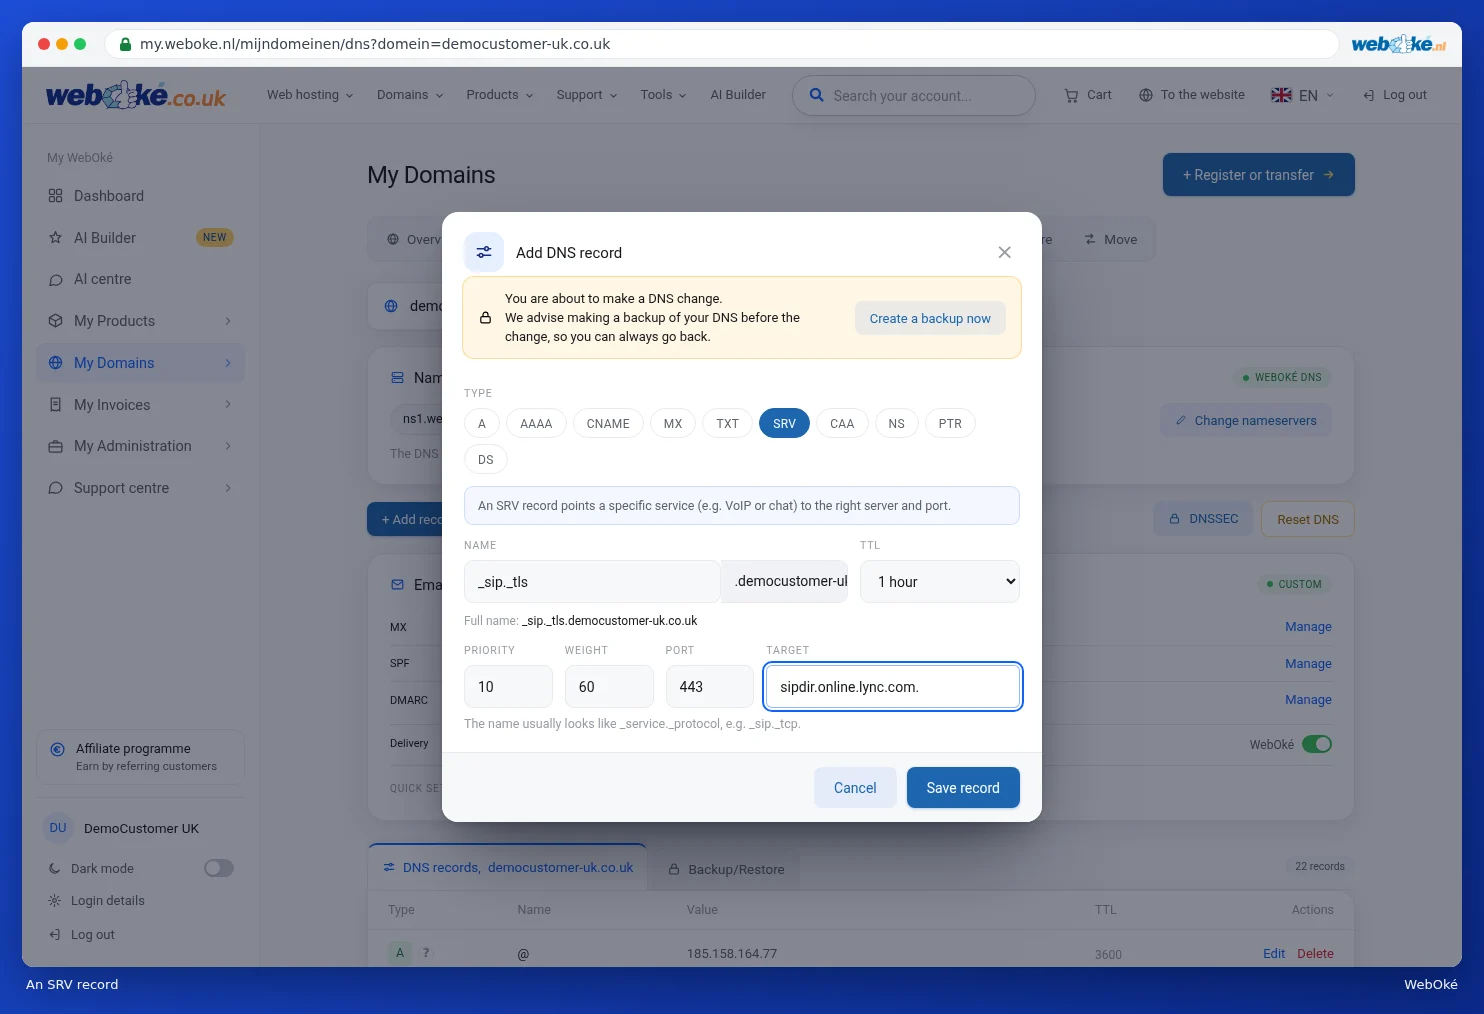This screenshot has height=1014, width=1484.
Task: Click the Support centre speech icon
Action: (x=56, y=488)
